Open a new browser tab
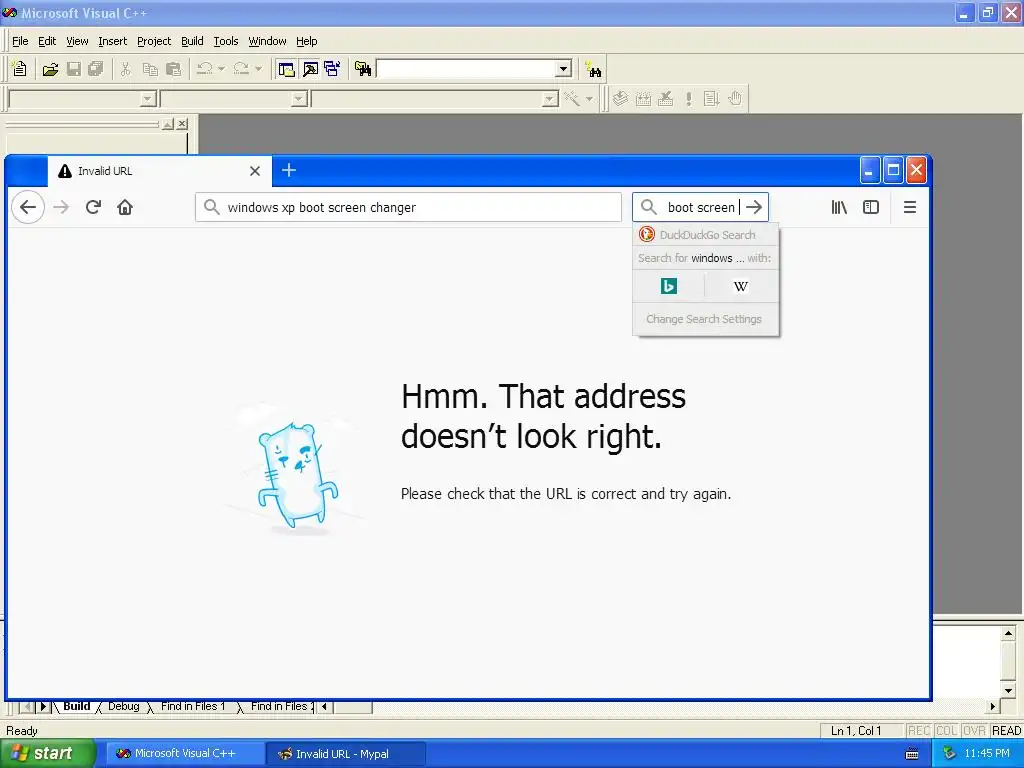Image resolution: width=1024 pixels, height=768 pixels. 289,170
